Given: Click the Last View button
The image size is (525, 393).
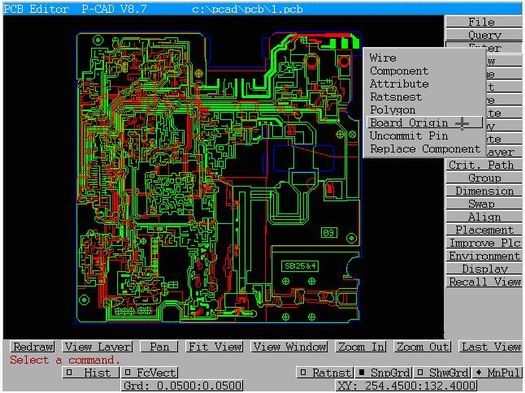Looking at the screenshot, I should coord(491,347).
